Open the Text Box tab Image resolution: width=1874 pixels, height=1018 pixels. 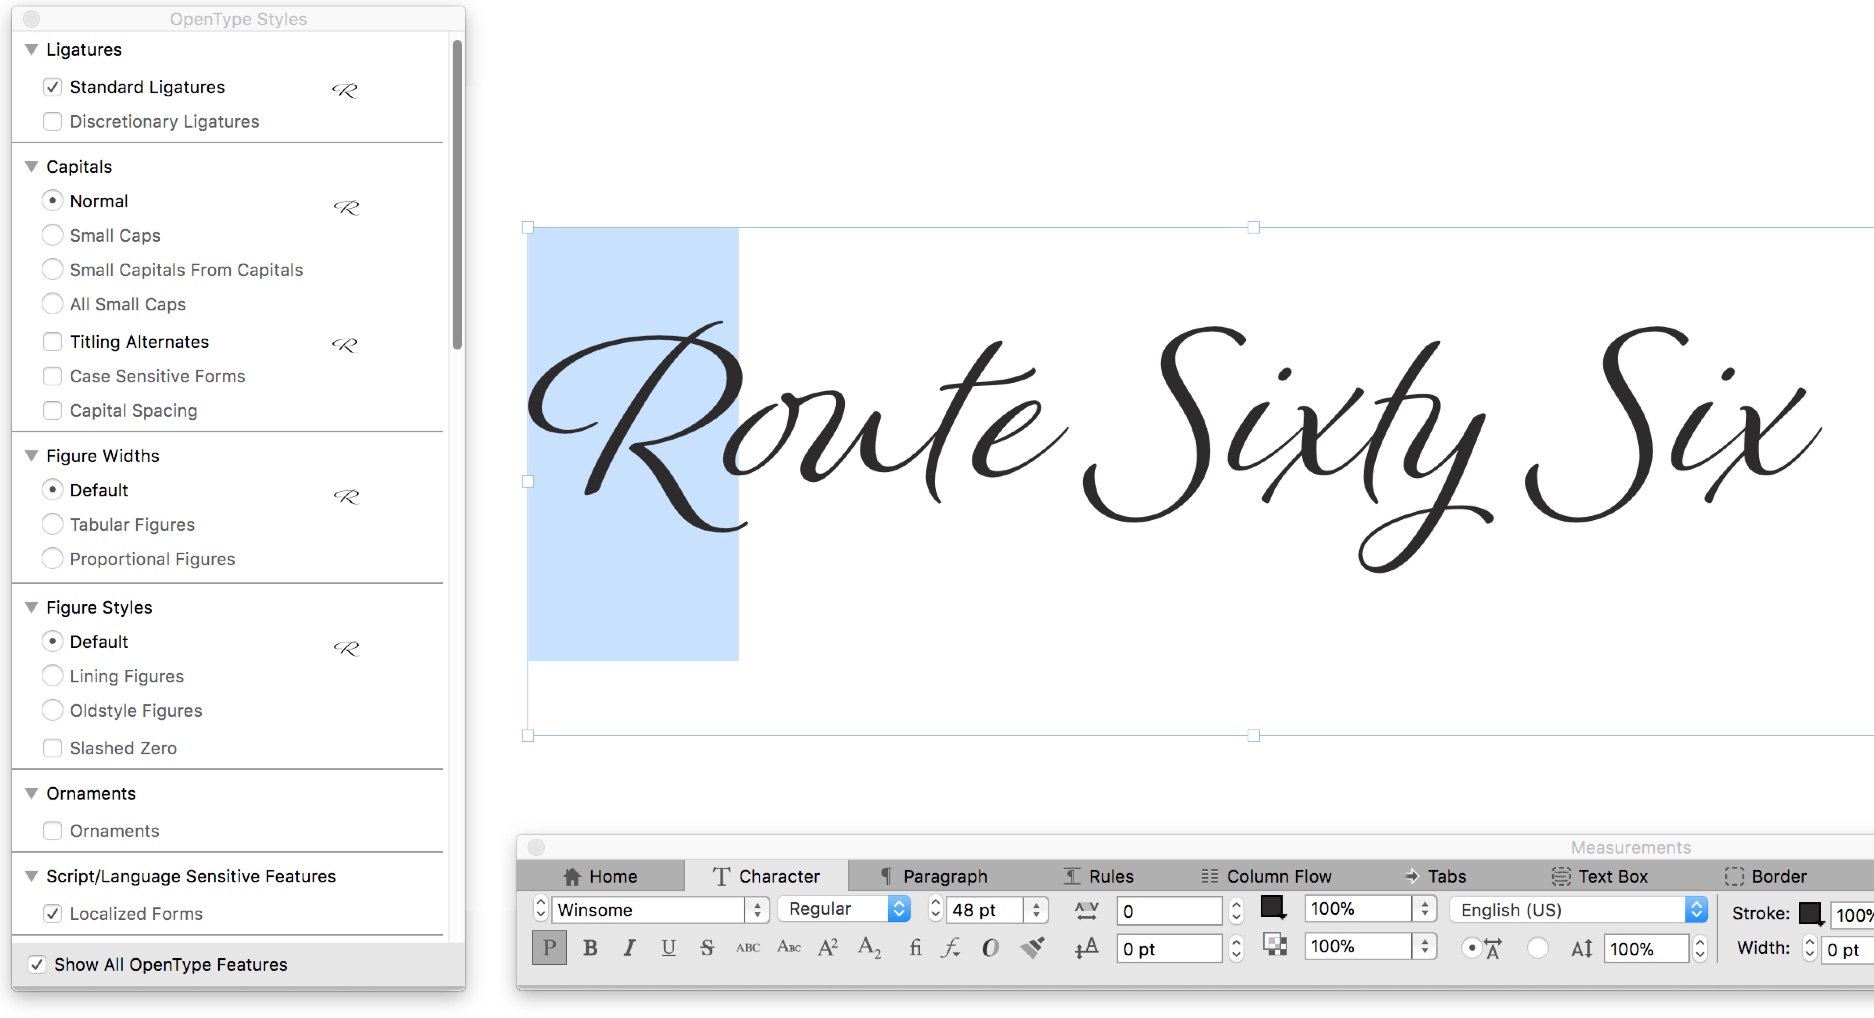1599,877
